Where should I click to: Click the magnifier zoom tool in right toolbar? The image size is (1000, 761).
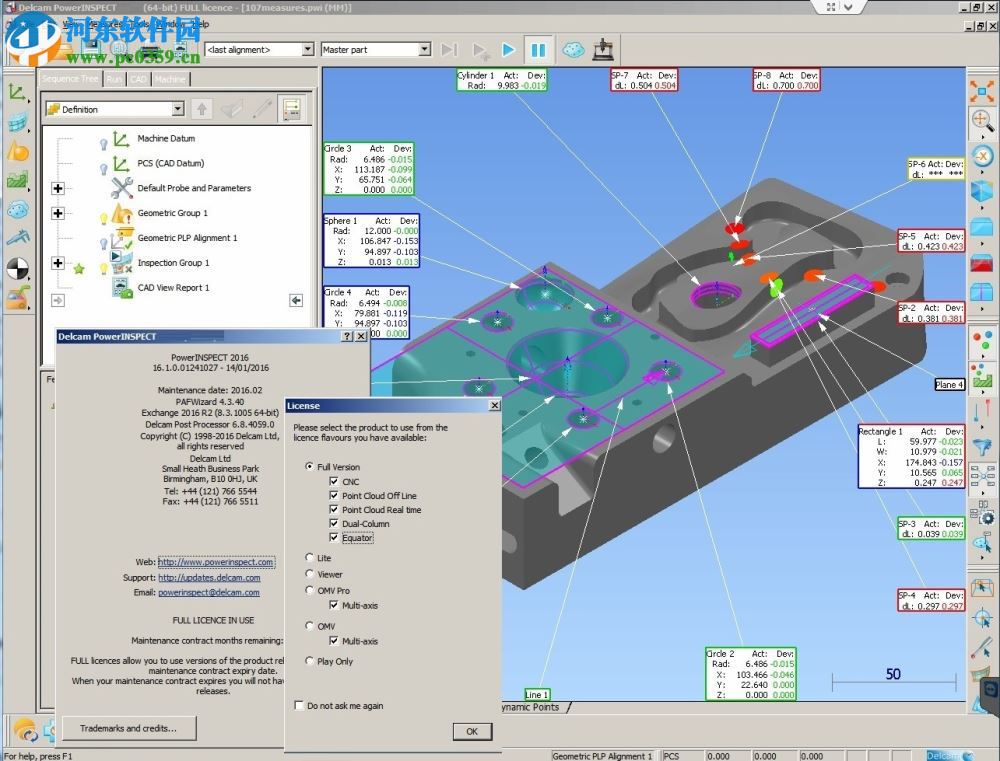[x=982, y=121]
